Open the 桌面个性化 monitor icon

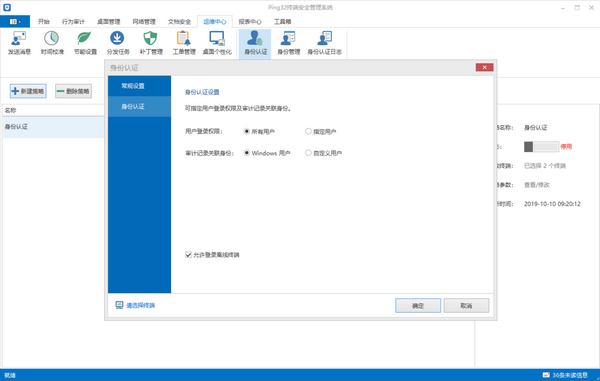217,43
